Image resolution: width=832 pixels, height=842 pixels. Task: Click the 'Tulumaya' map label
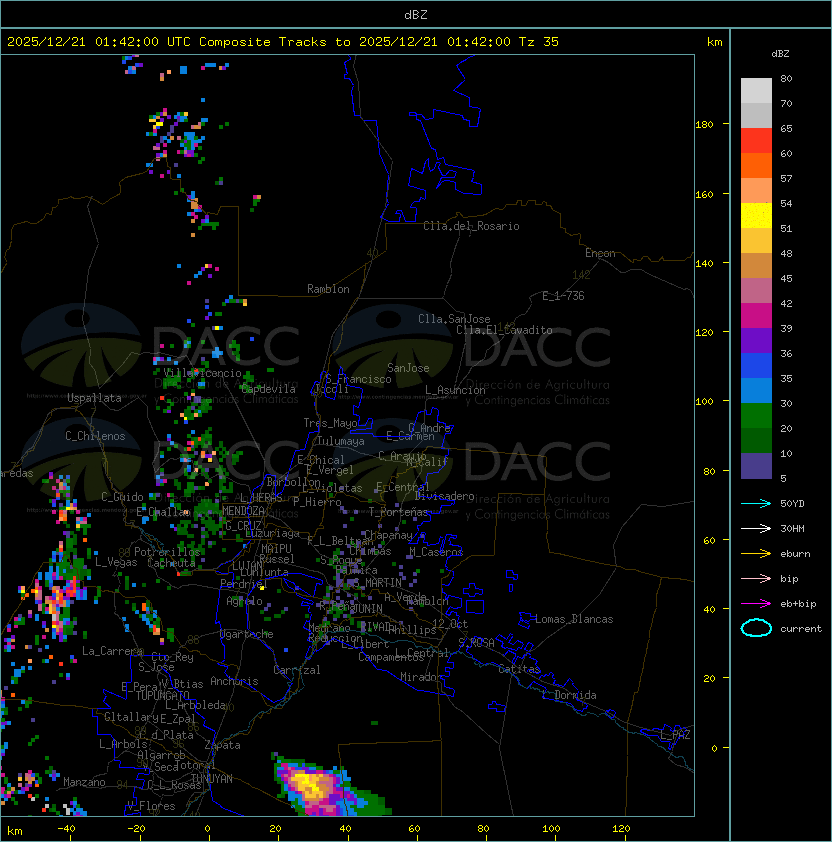click(341, 441)
